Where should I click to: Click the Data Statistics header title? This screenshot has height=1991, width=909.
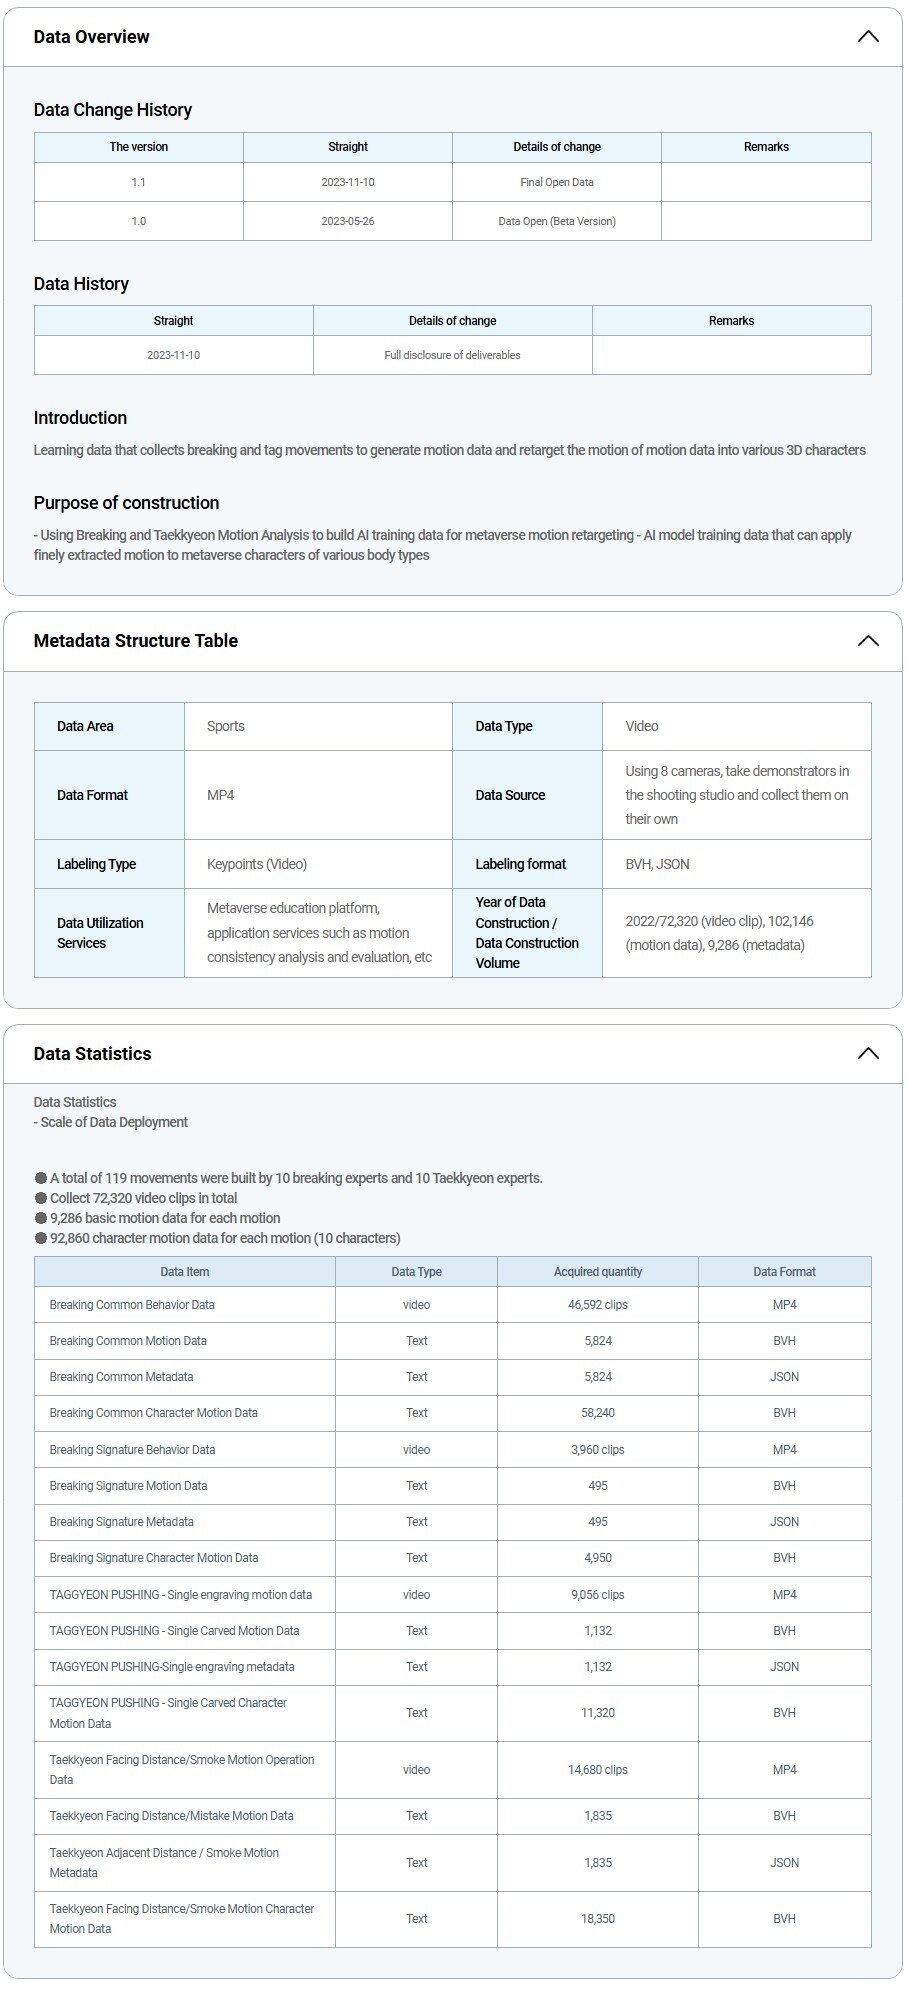(92, 1054)
